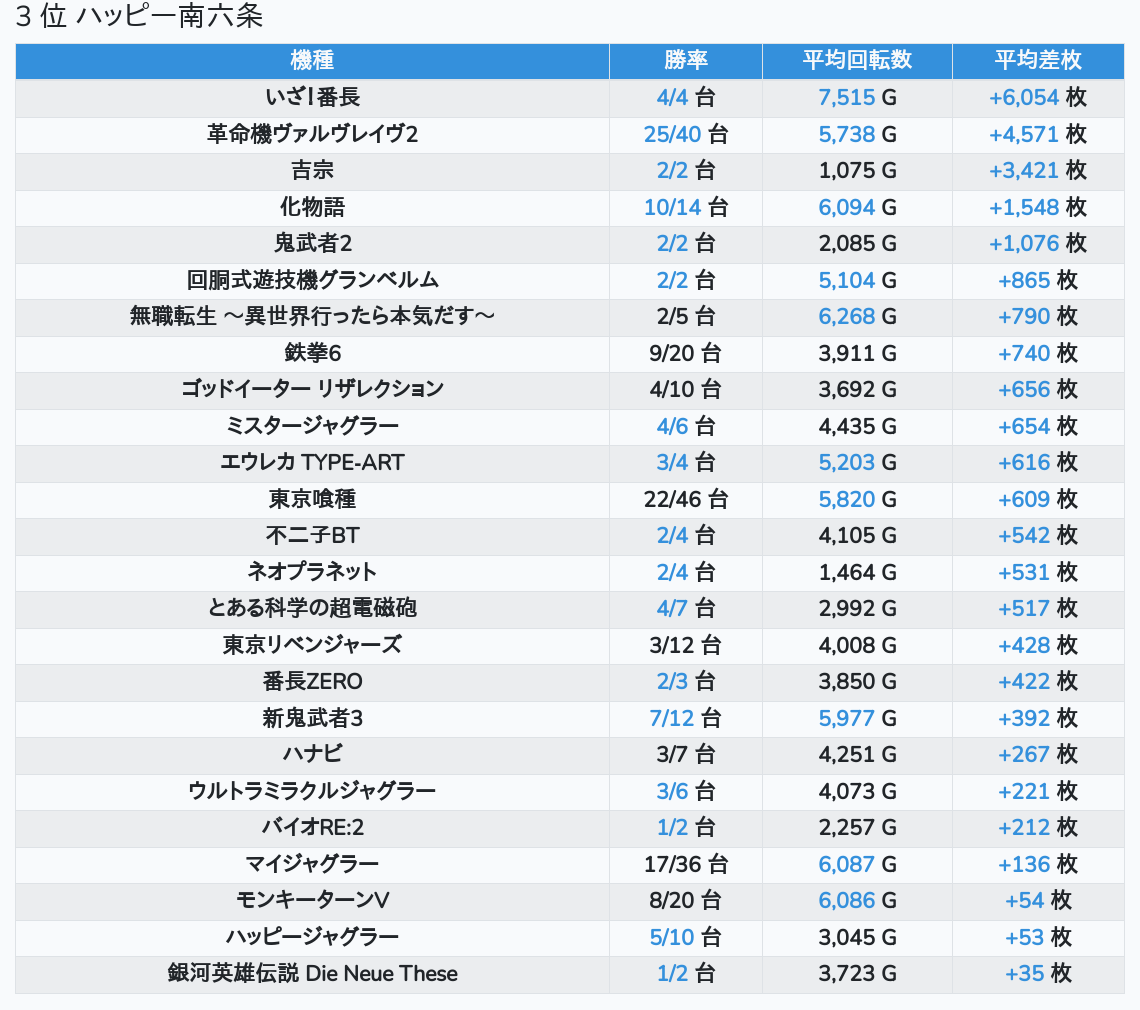Click the 東京喰種 machine name

point(312,499)
